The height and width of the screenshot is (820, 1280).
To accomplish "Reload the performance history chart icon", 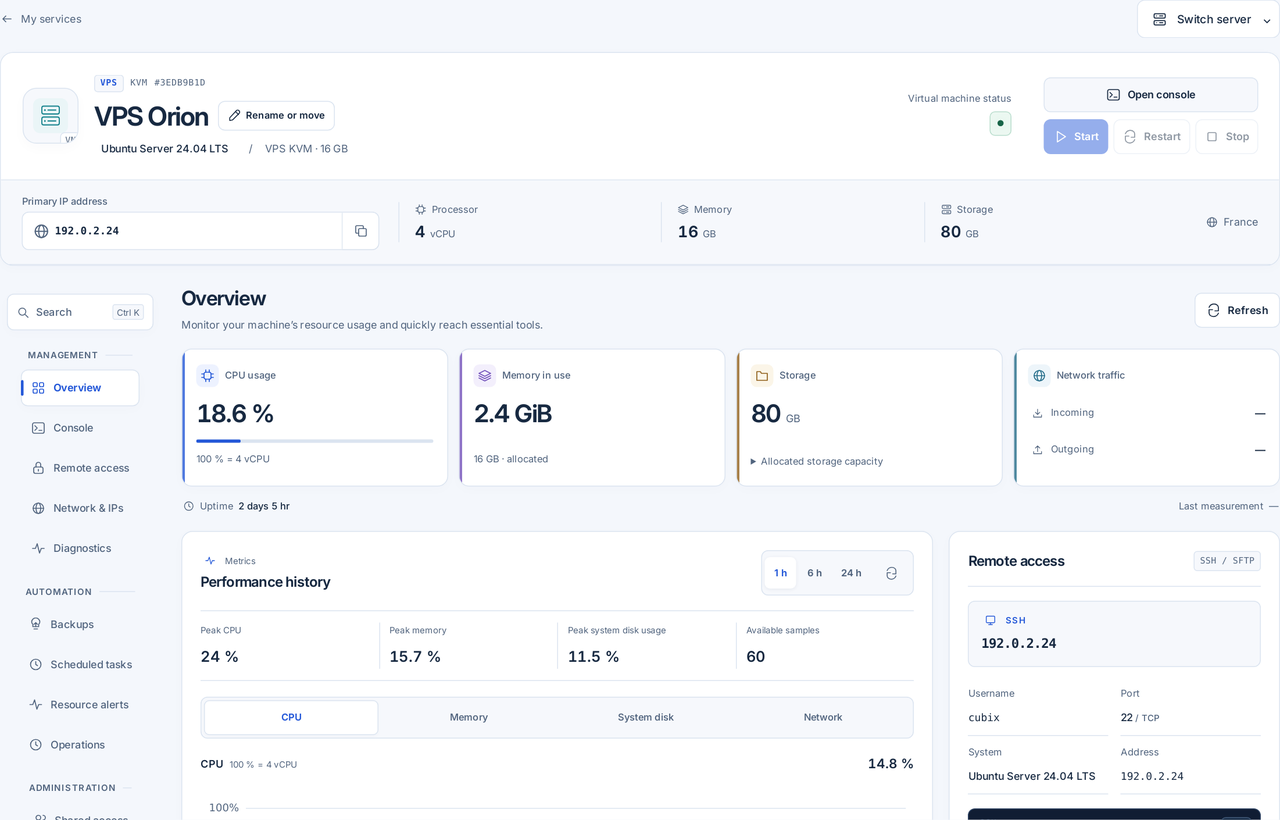I will [891, 573].
